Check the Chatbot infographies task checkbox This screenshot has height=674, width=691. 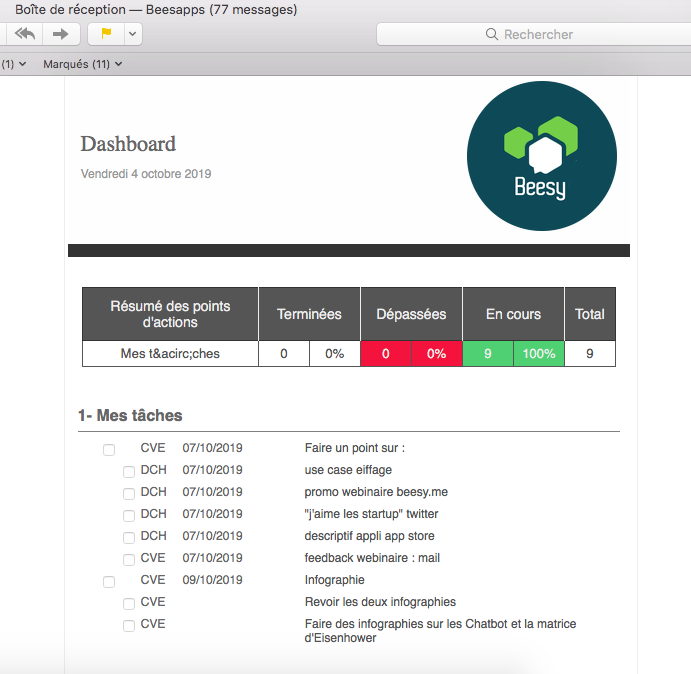pyautogui.click(x=129, y=626)
